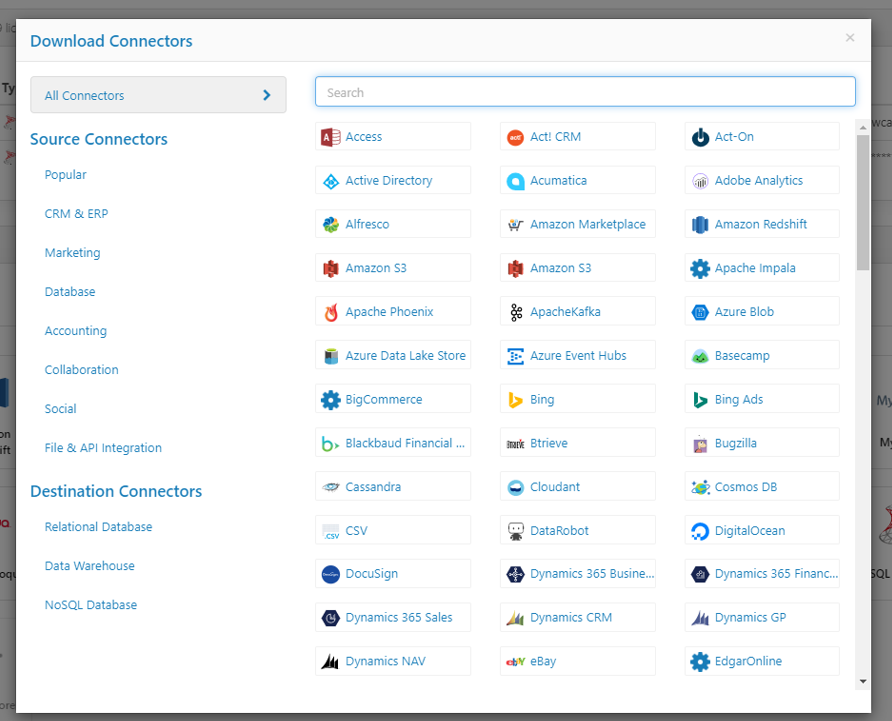892x721 pixels.
Task: Click the eBay connector icon
Action: (516, 661)
